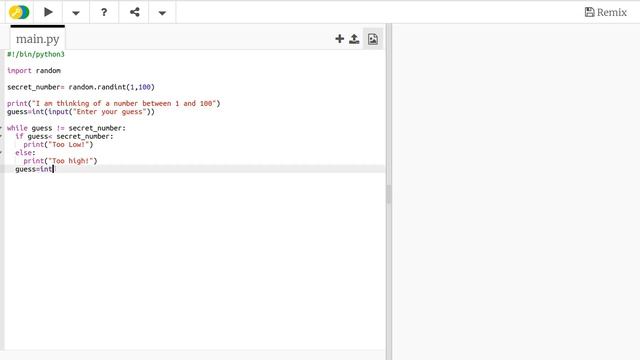Click the 'import random' code line

pos(34,71)
